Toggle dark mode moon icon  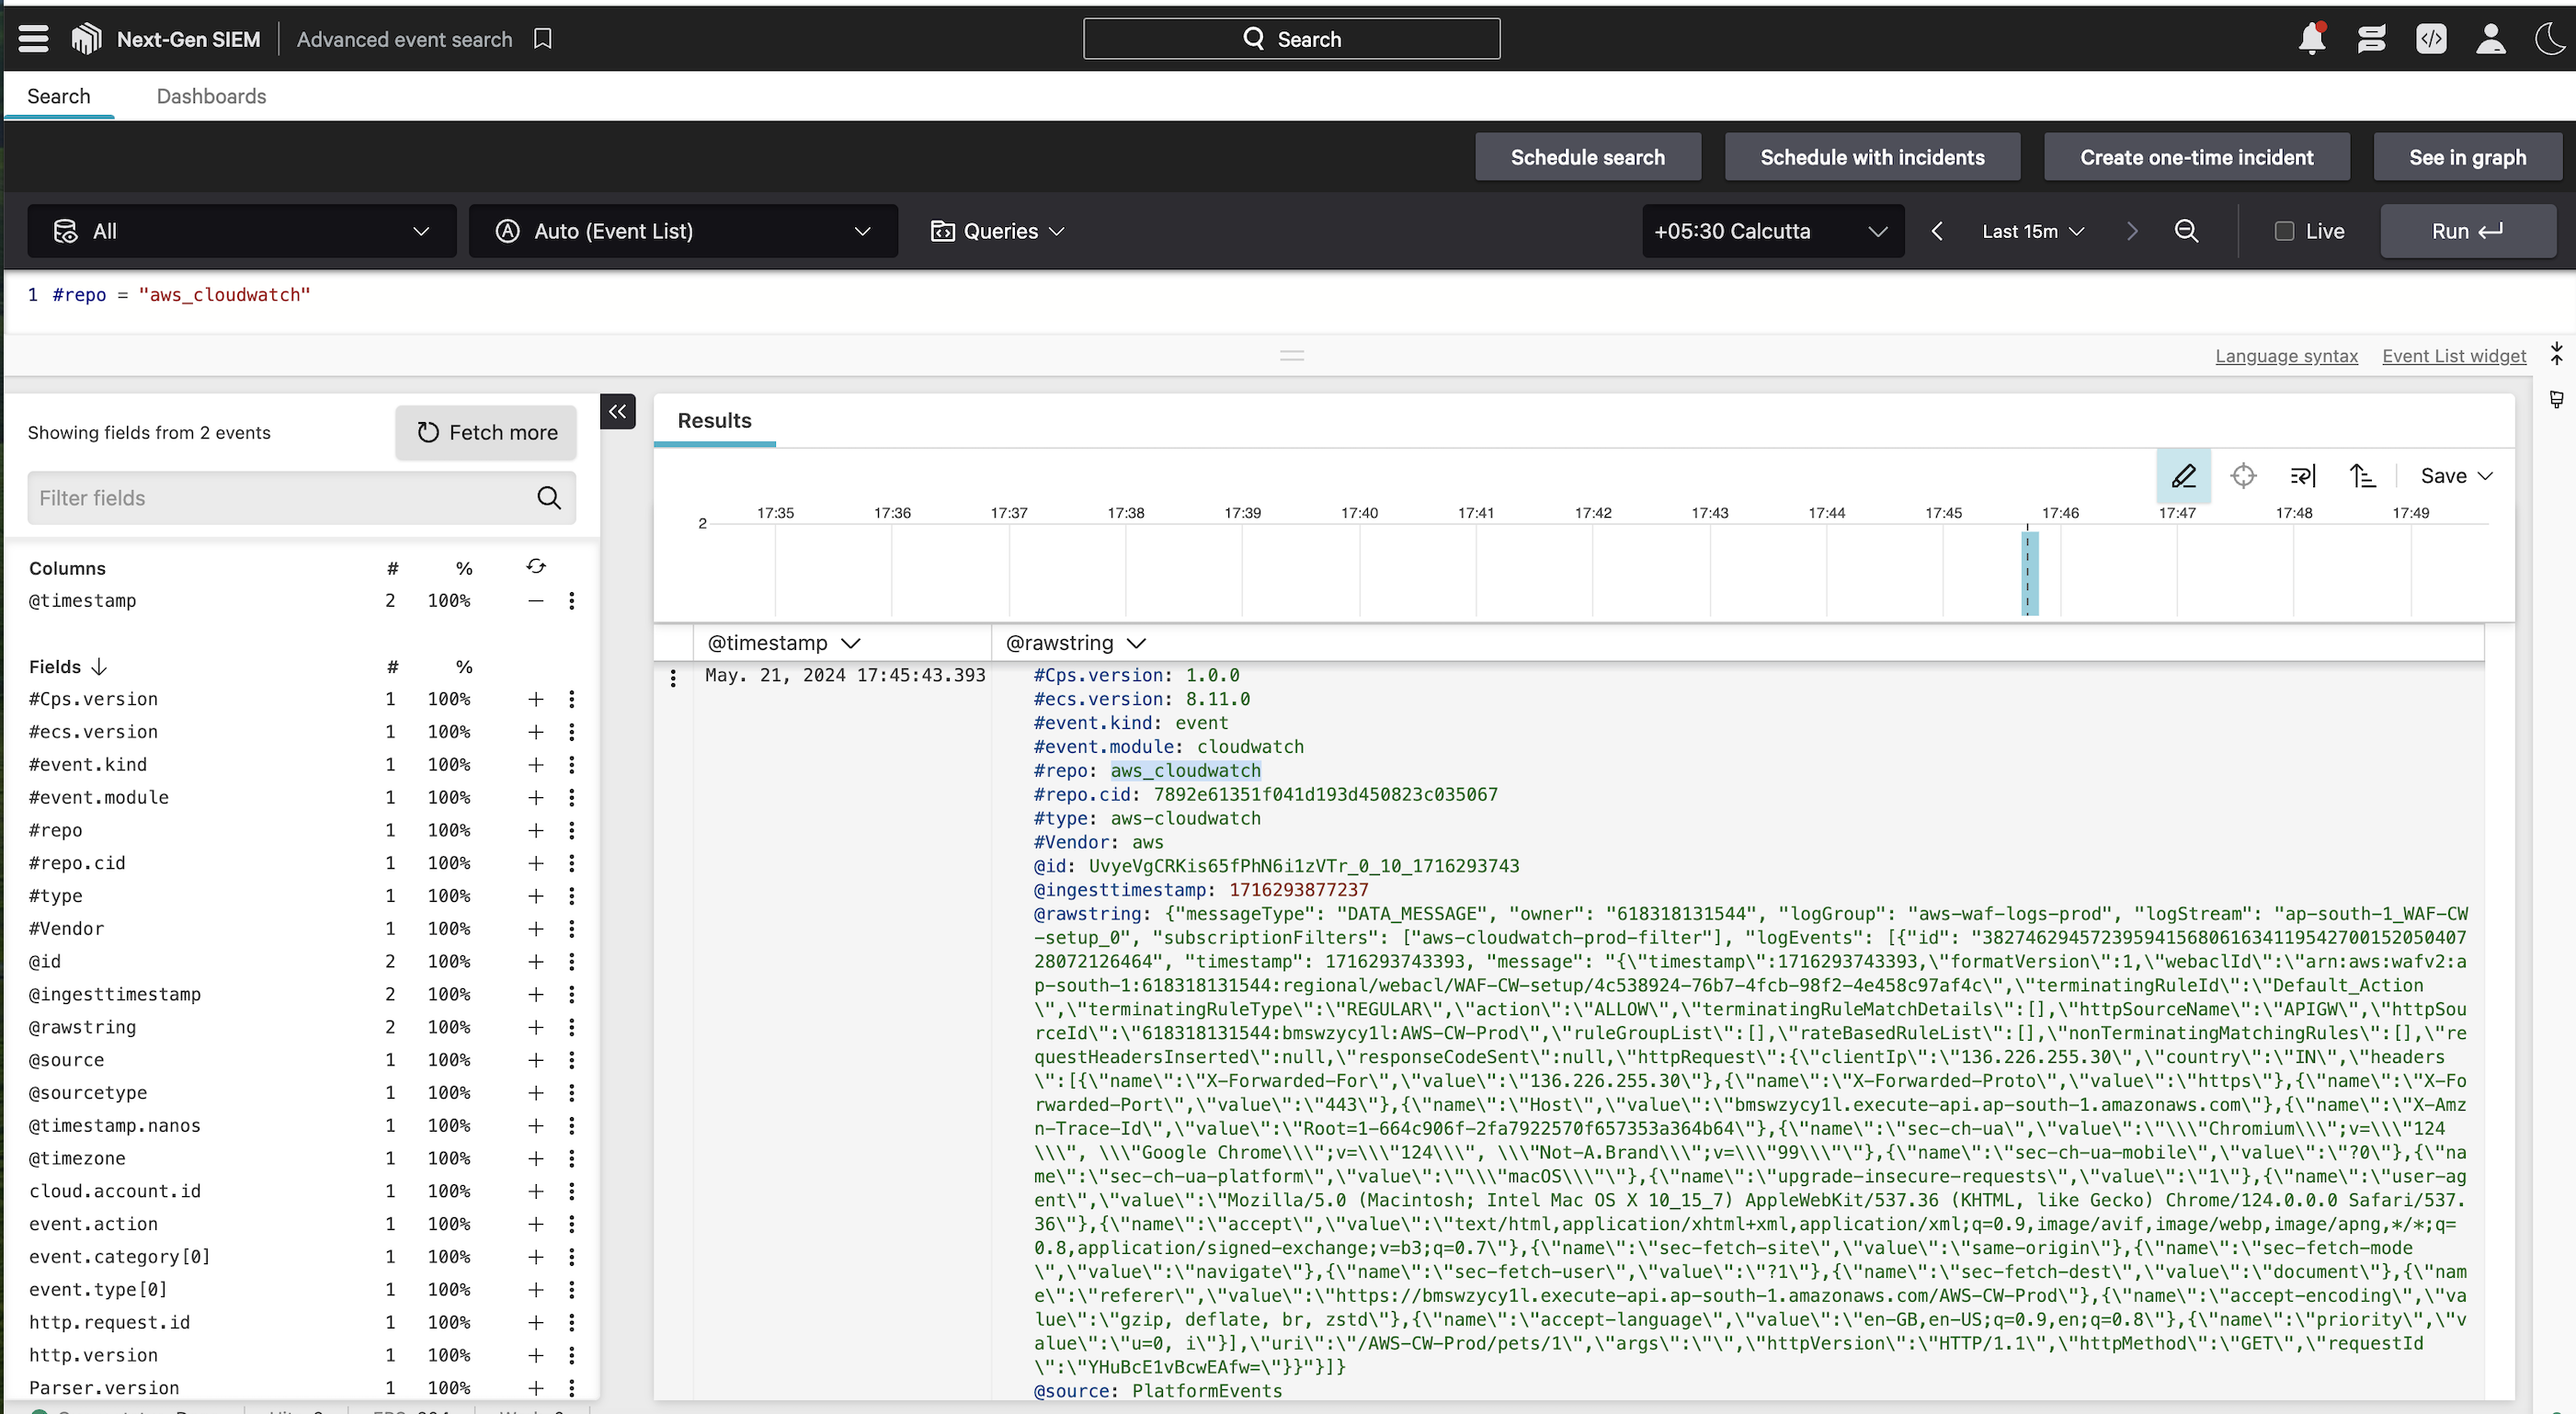point(2549,39)
